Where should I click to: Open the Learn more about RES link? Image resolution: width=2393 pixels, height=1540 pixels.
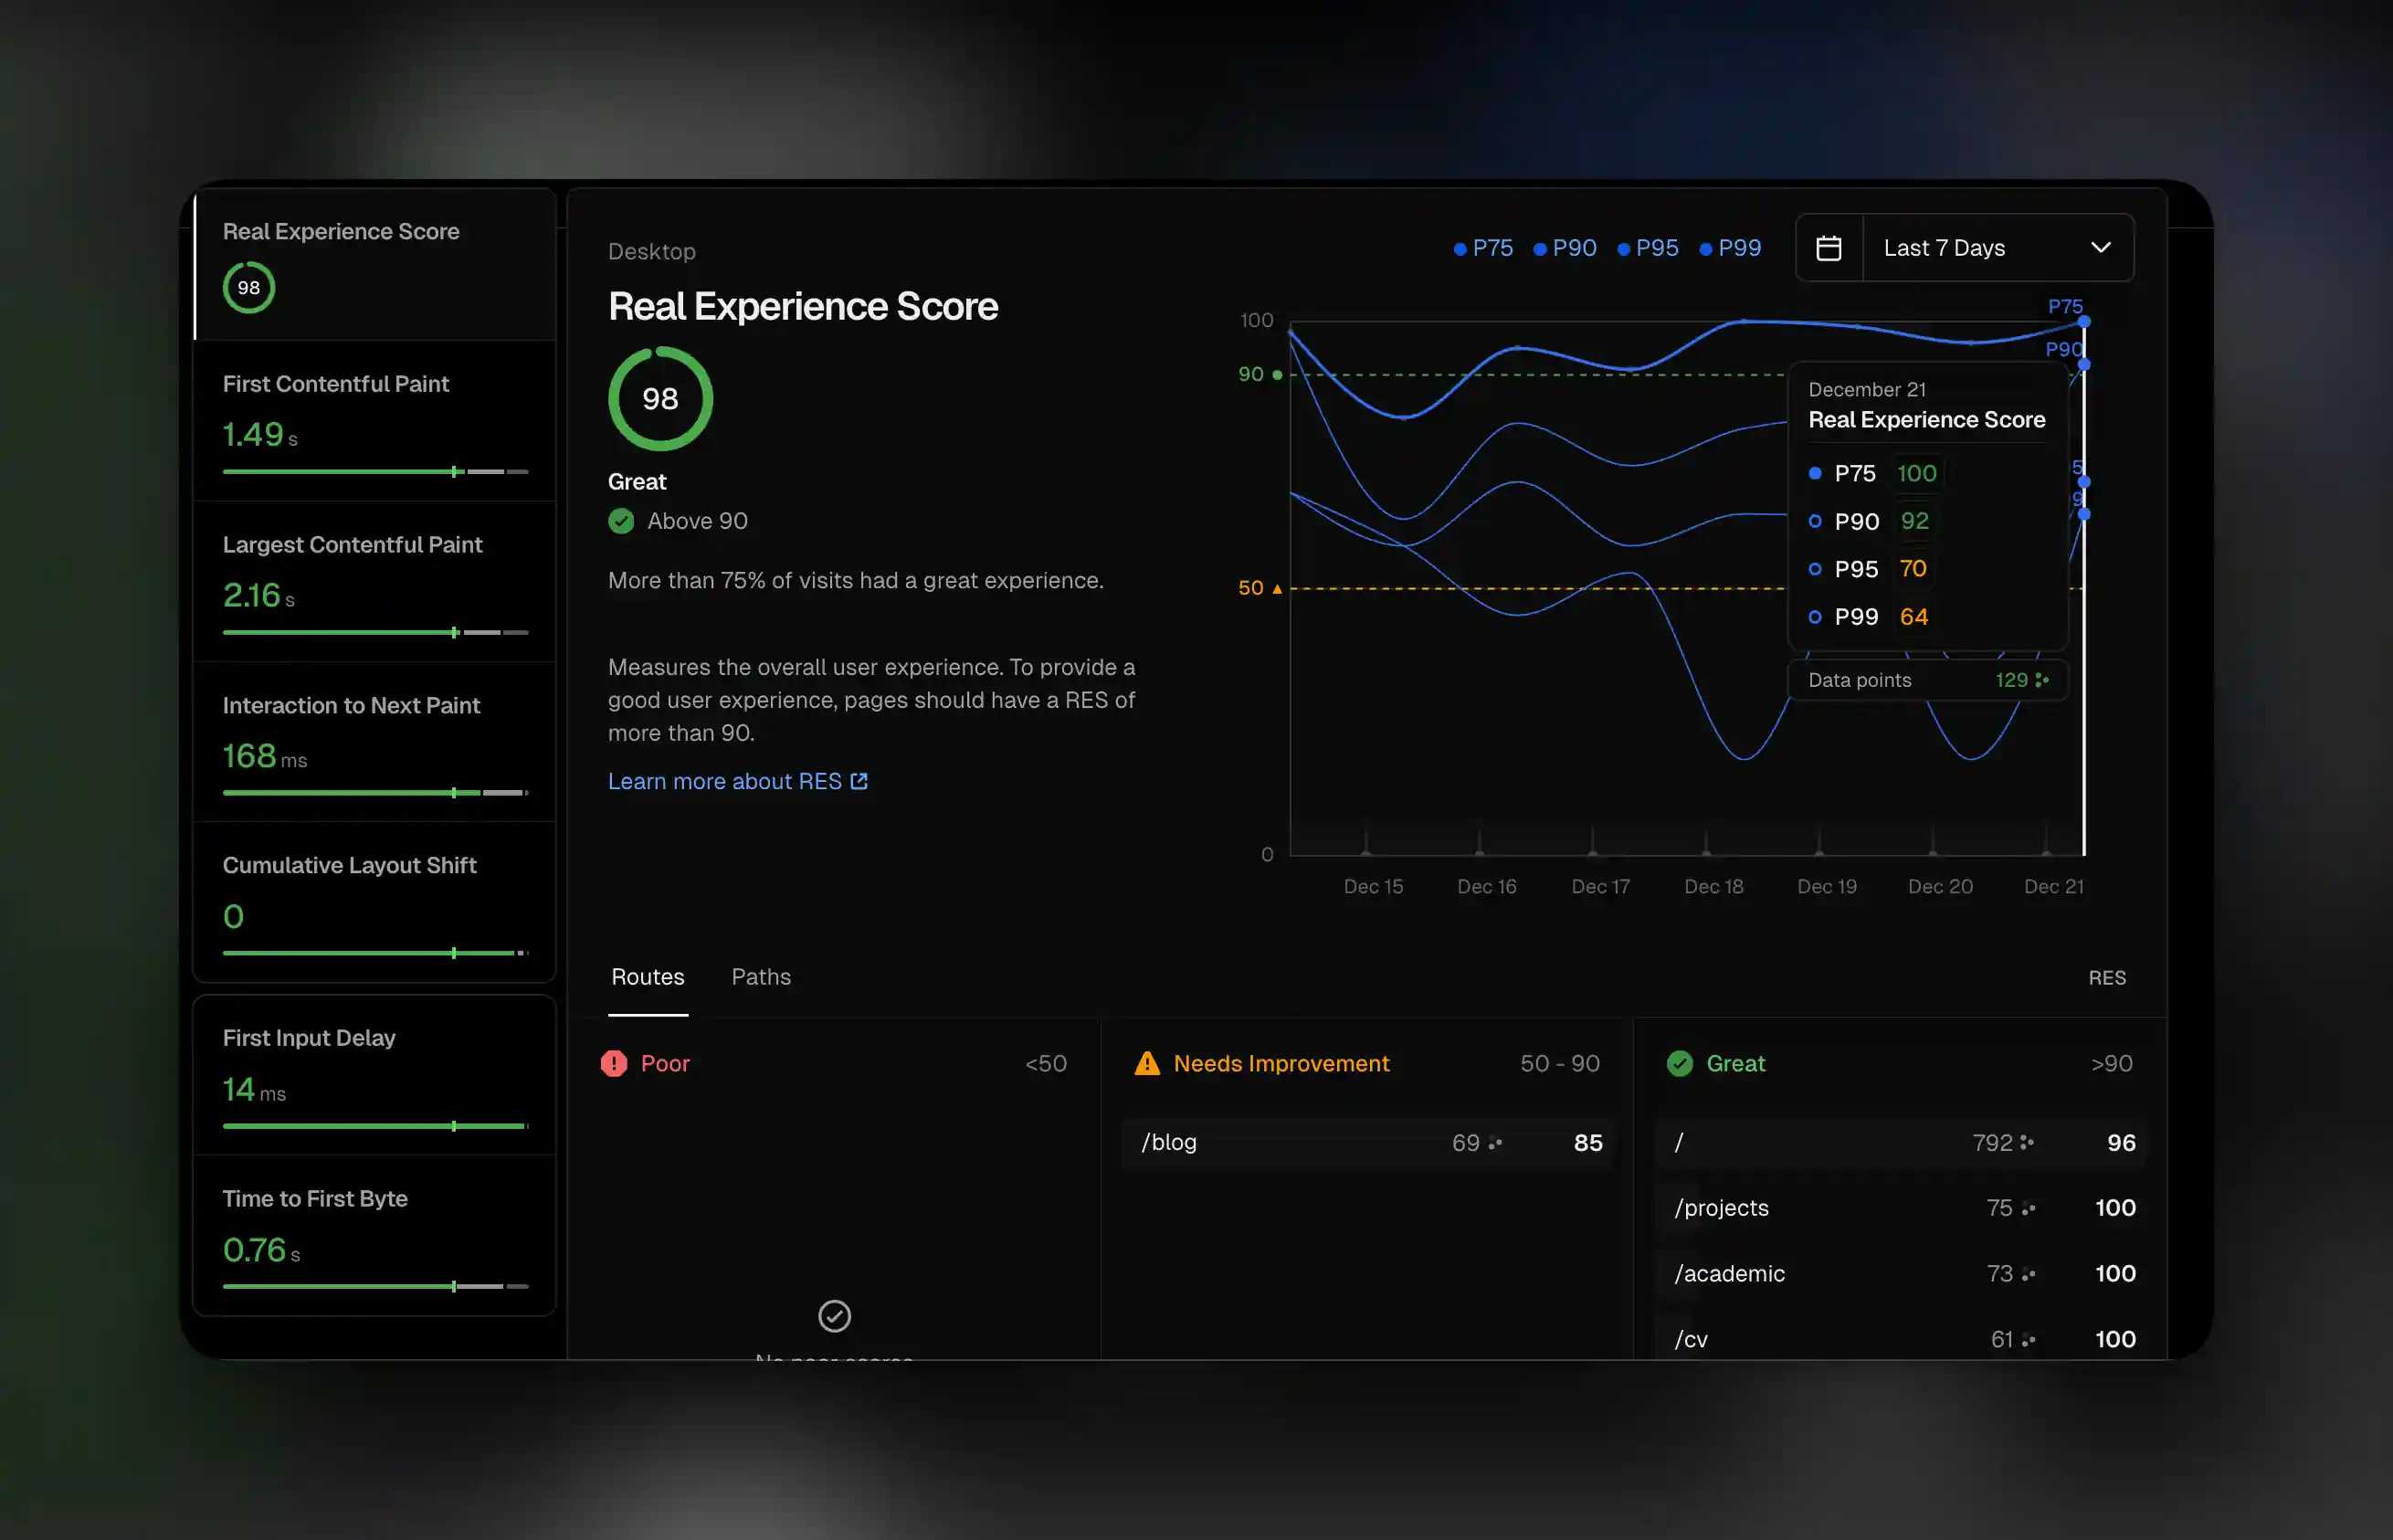coord(725,781)
